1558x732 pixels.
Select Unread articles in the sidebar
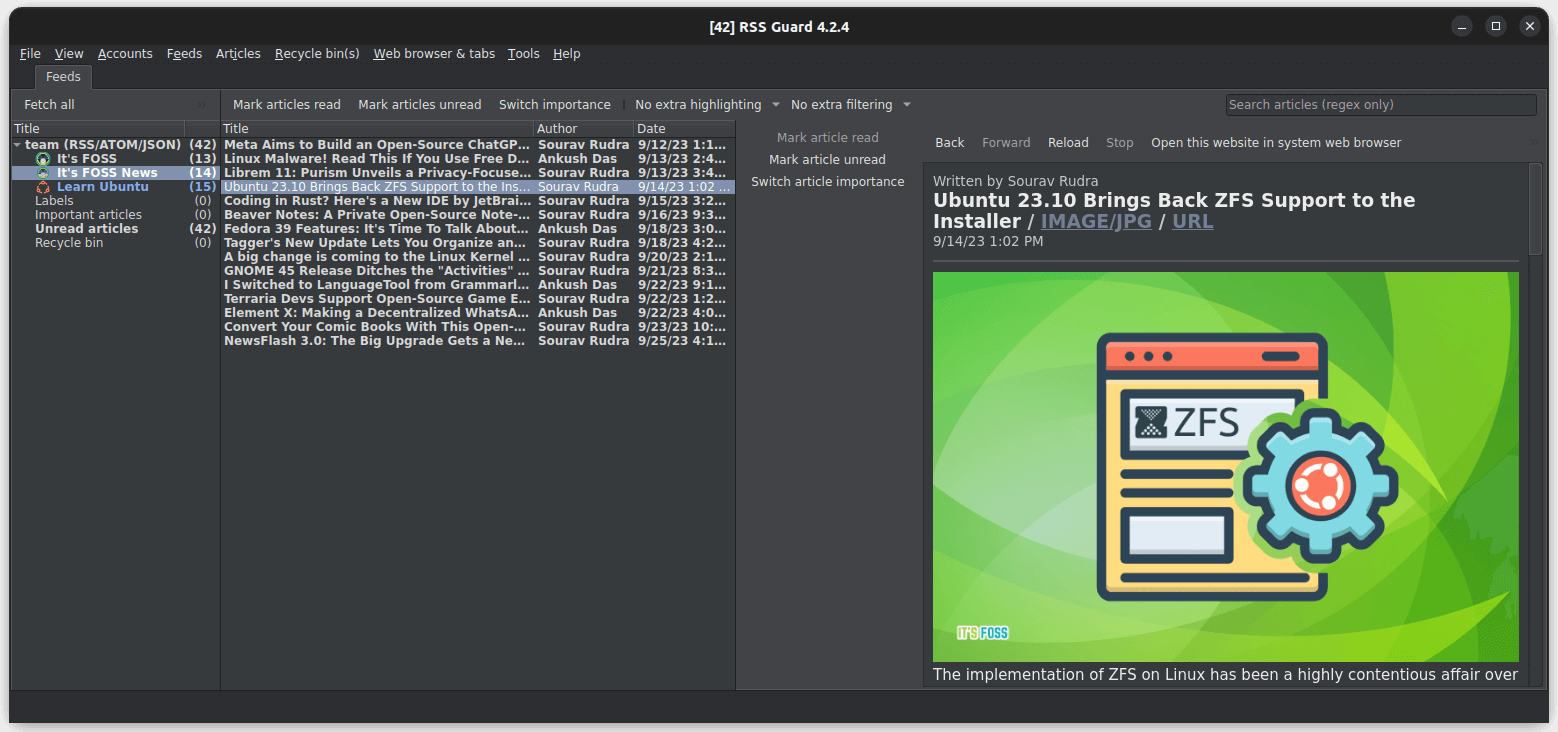click(88, 228)
